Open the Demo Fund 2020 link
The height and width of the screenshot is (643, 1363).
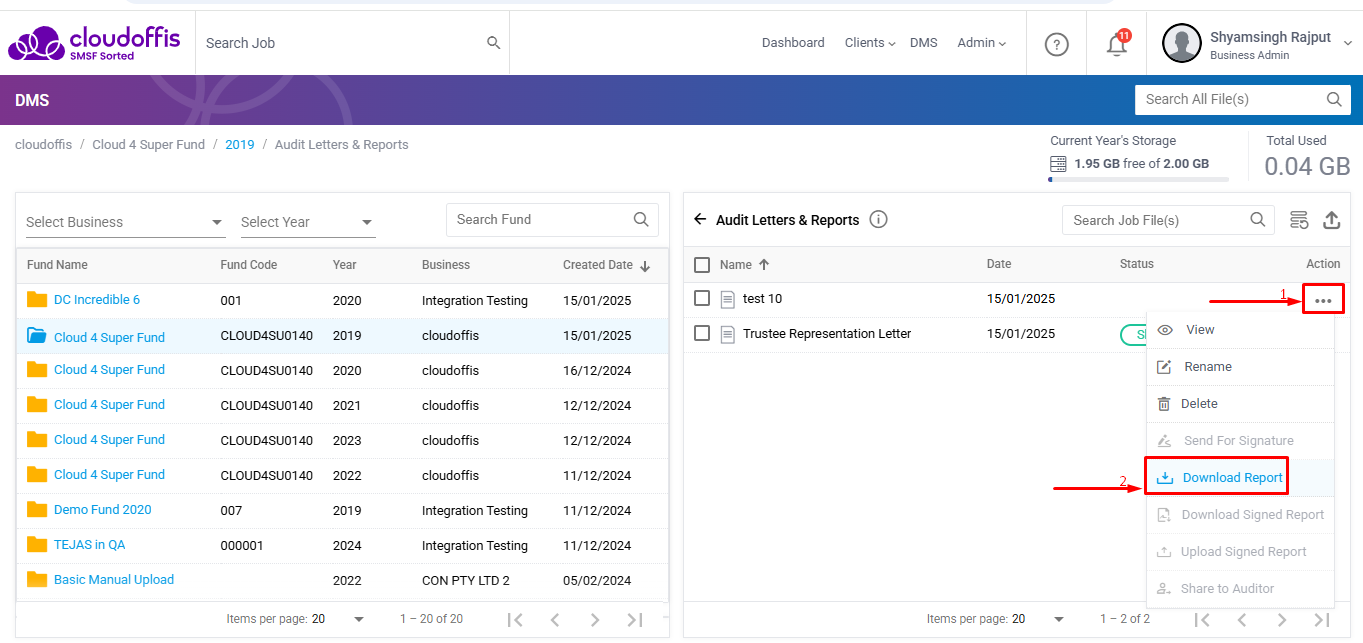click(103, 510)
